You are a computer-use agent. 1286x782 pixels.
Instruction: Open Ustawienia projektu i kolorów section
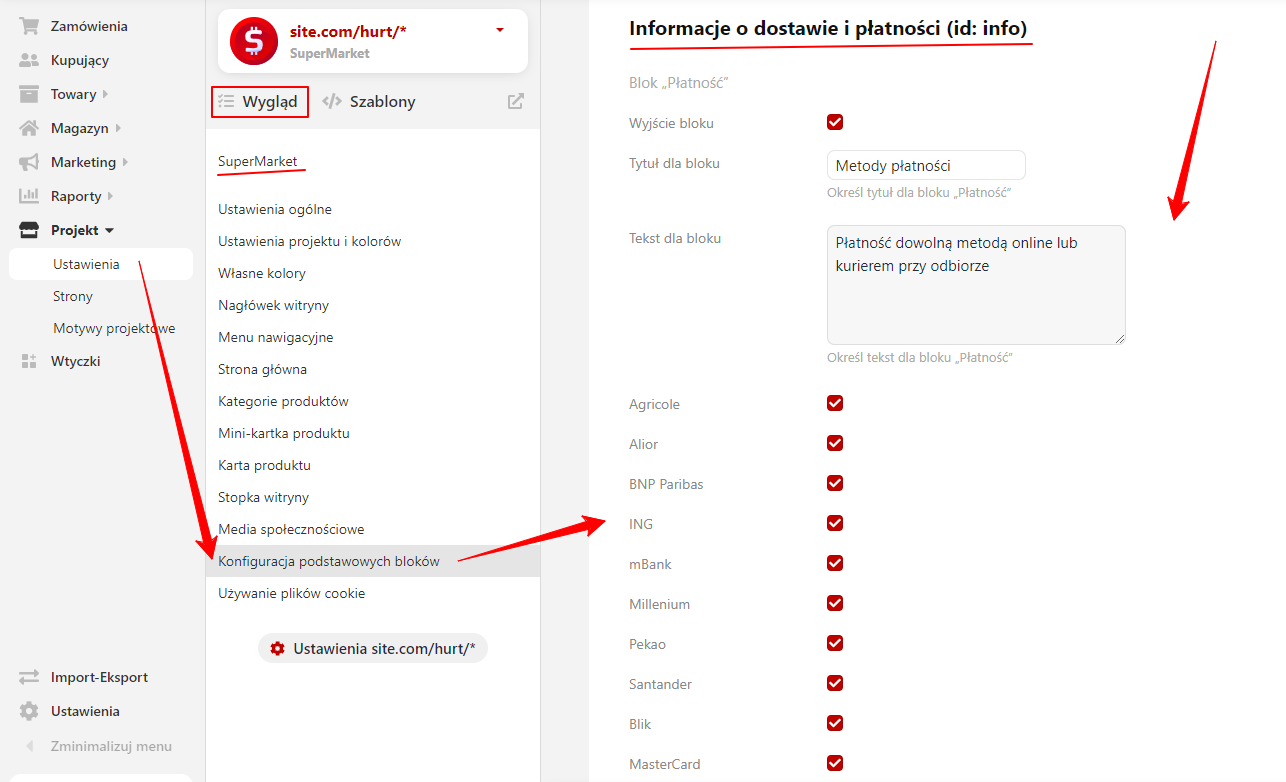(x=310, y=241)
